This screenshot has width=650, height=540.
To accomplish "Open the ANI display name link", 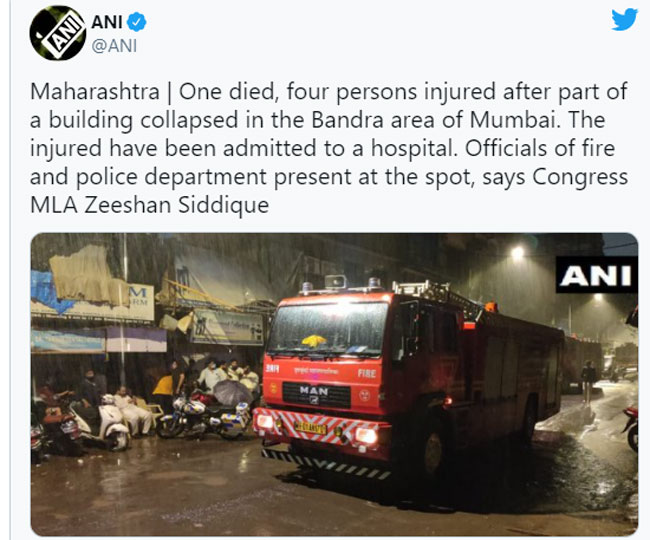I will click(107, 22).
